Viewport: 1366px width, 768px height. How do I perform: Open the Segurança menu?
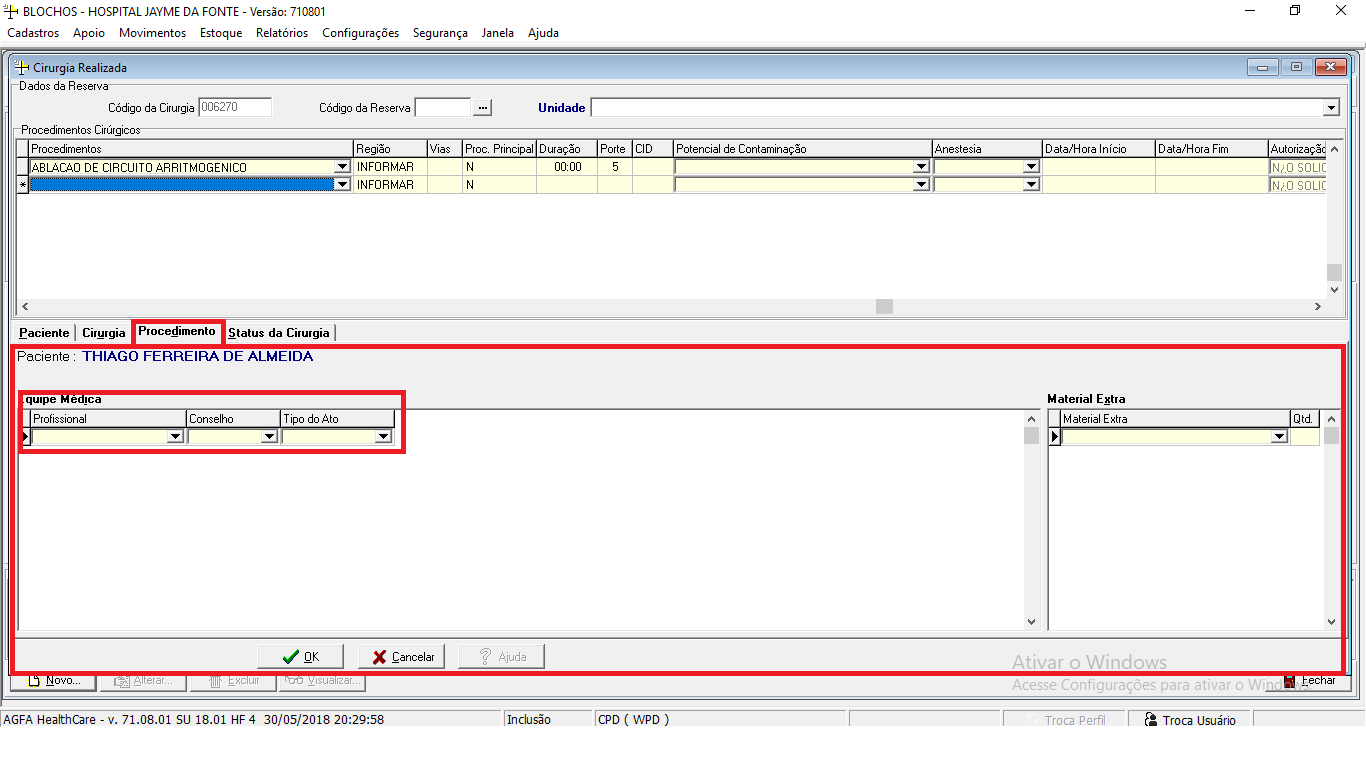pos(440,33)
